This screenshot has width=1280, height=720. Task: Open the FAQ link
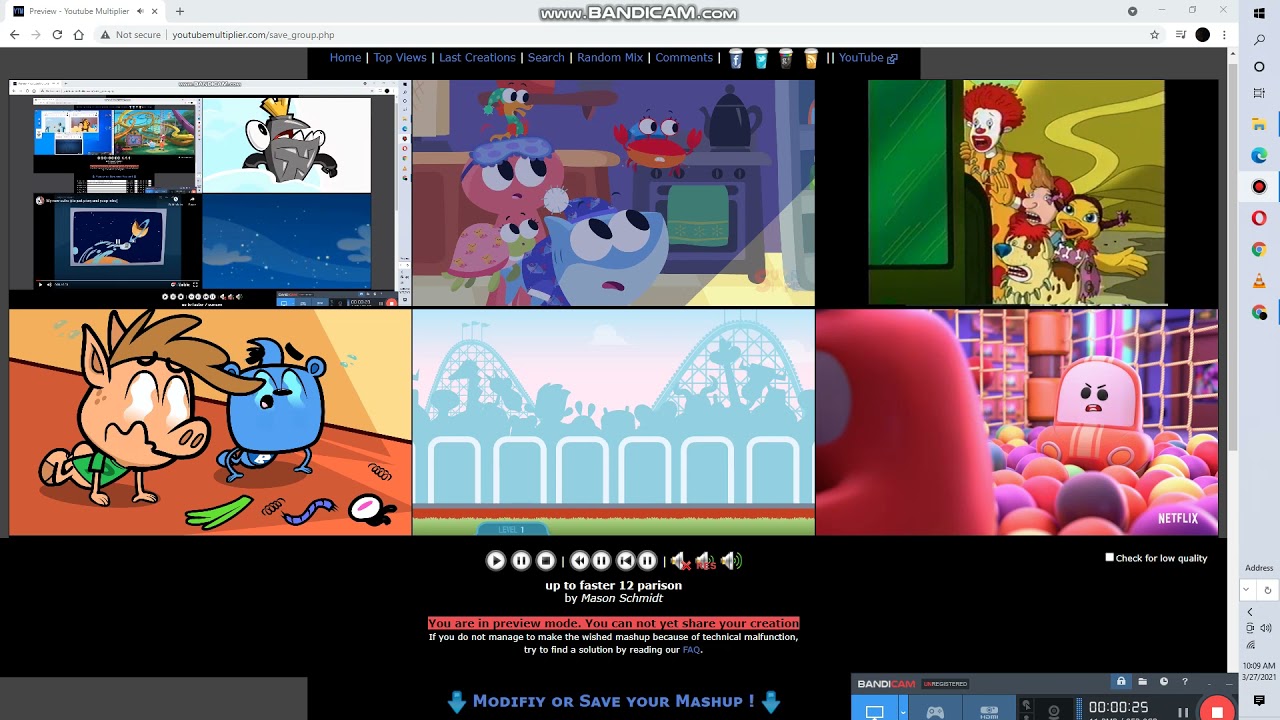tap(691, 650)
